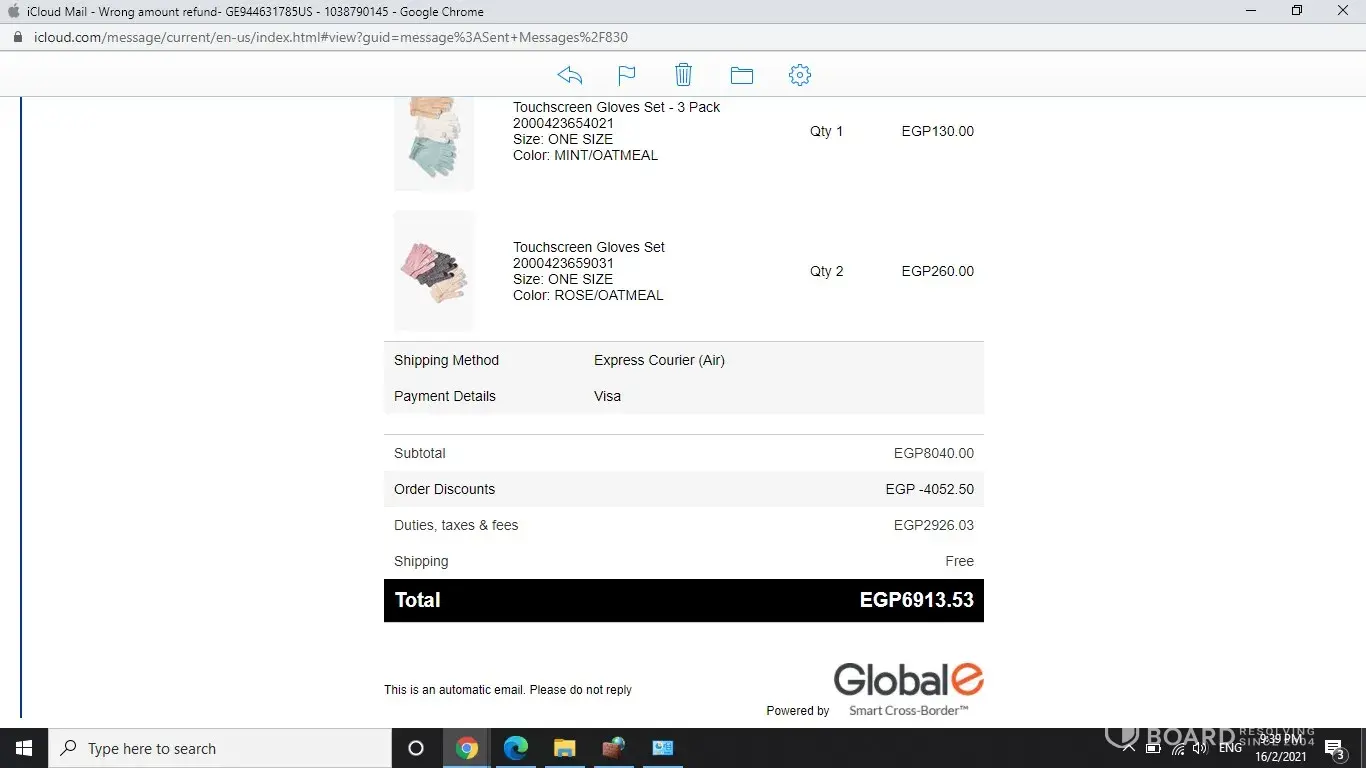Click the rose/oatmeal gloves product image
Image resolution: width=1366 pixels, height=768 pixels.
click(x=434, y=271)
